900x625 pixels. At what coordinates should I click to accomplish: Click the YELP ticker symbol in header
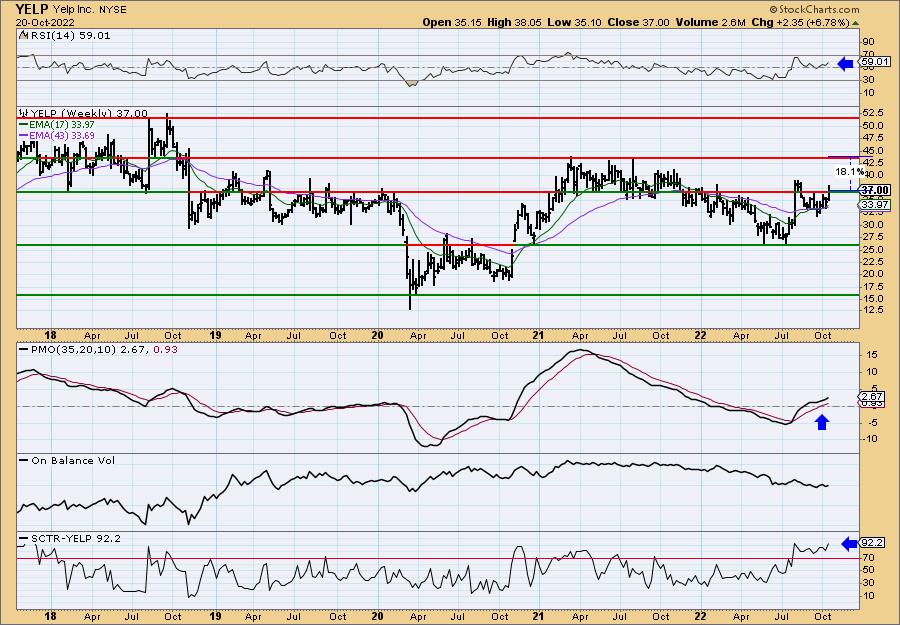click(x=32, y=9)
